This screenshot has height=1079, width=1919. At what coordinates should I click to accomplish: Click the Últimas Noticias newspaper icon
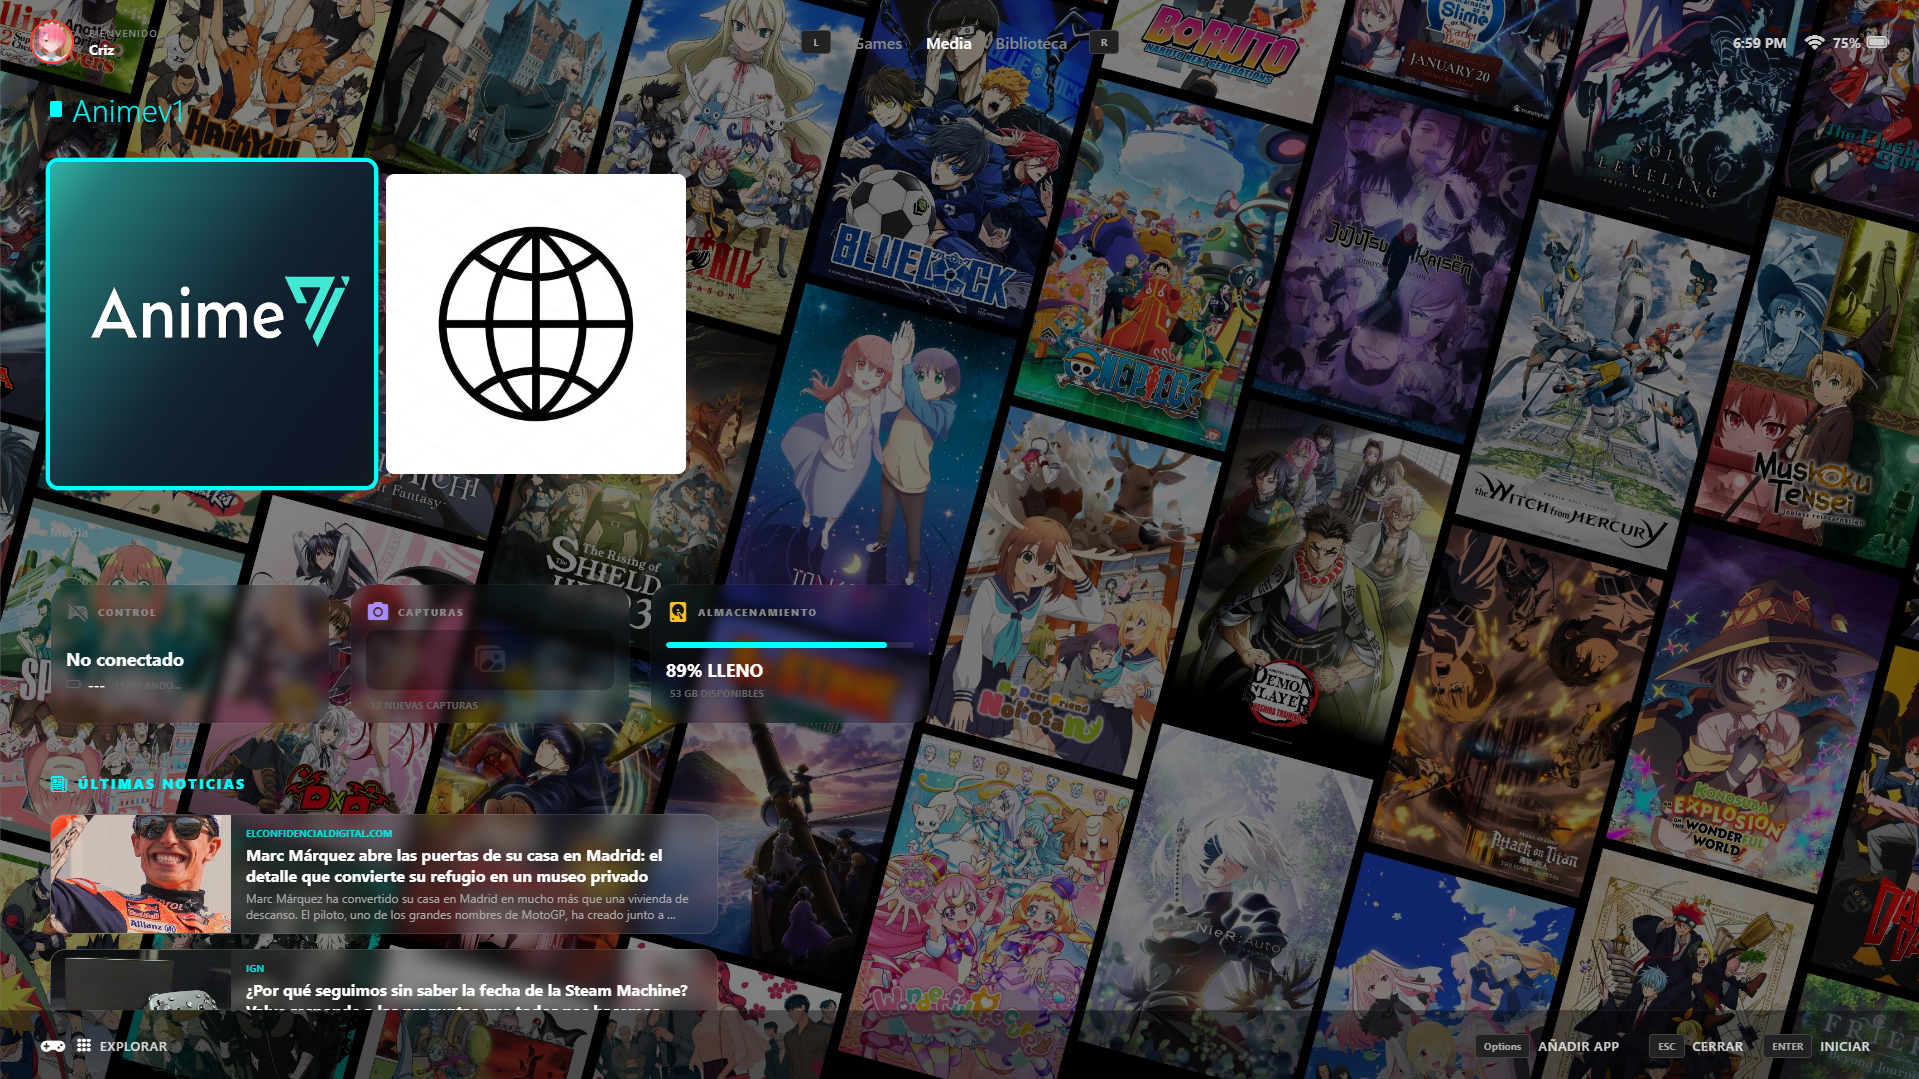(x=59, y=784)
